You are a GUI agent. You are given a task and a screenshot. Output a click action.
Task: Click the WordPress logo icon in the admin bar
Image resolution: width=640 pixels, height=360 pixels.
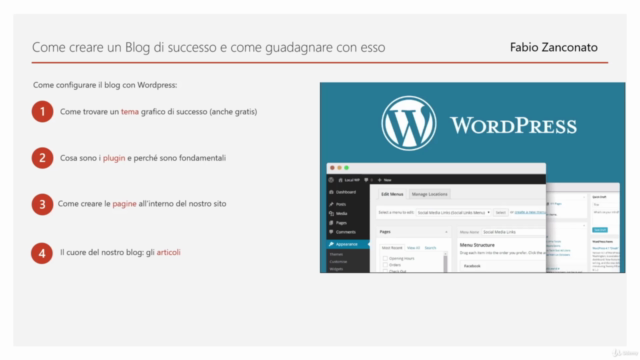click(331, 180)
